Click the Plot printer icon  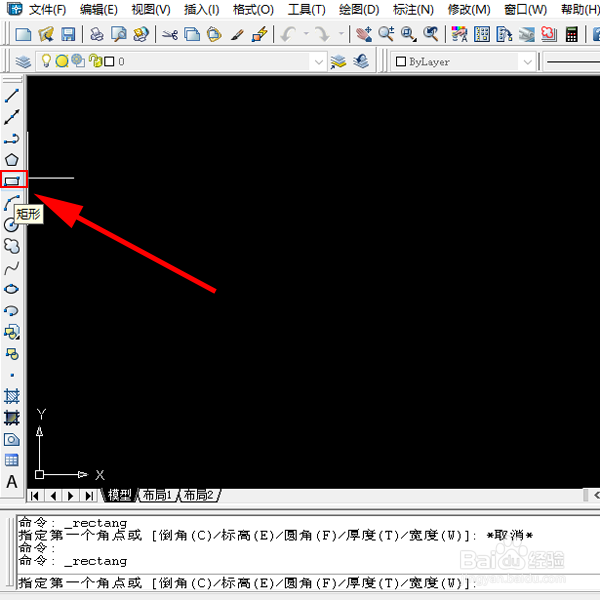pos(96,34)
